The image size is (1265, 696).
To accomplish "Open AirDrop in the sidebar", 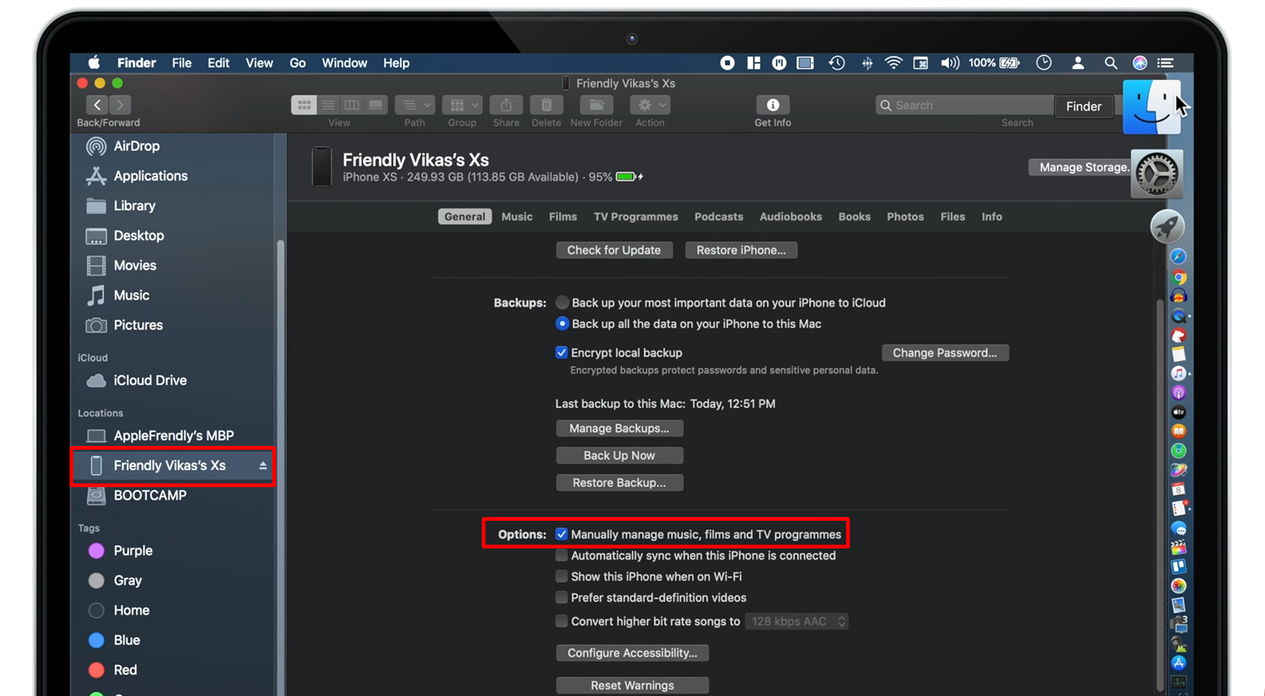I will tap(123, 146).
